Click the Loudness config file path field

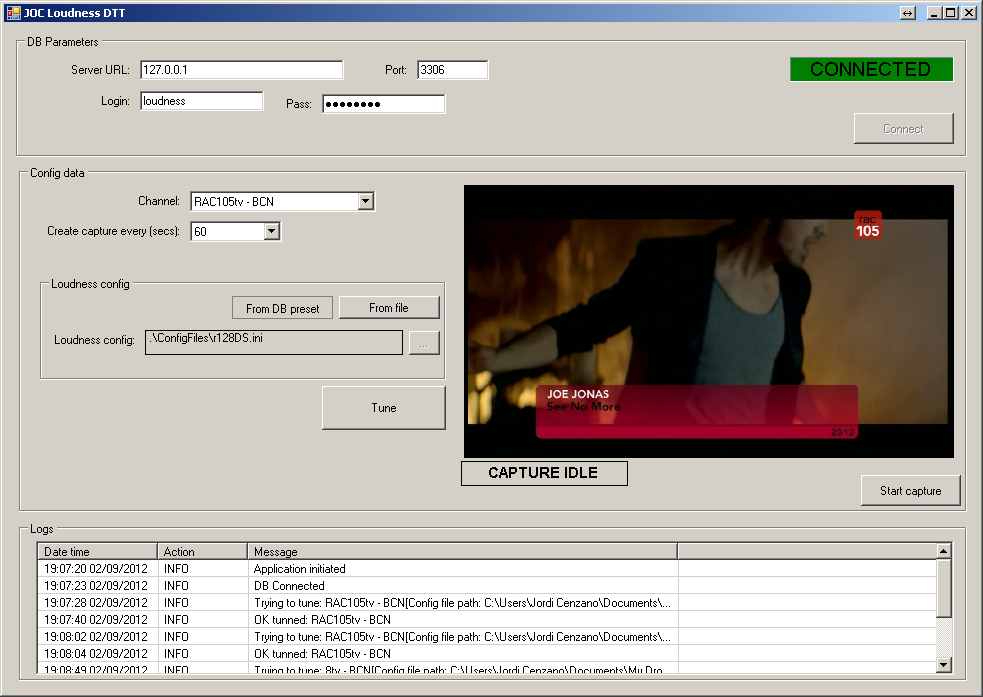coord(274,341)
